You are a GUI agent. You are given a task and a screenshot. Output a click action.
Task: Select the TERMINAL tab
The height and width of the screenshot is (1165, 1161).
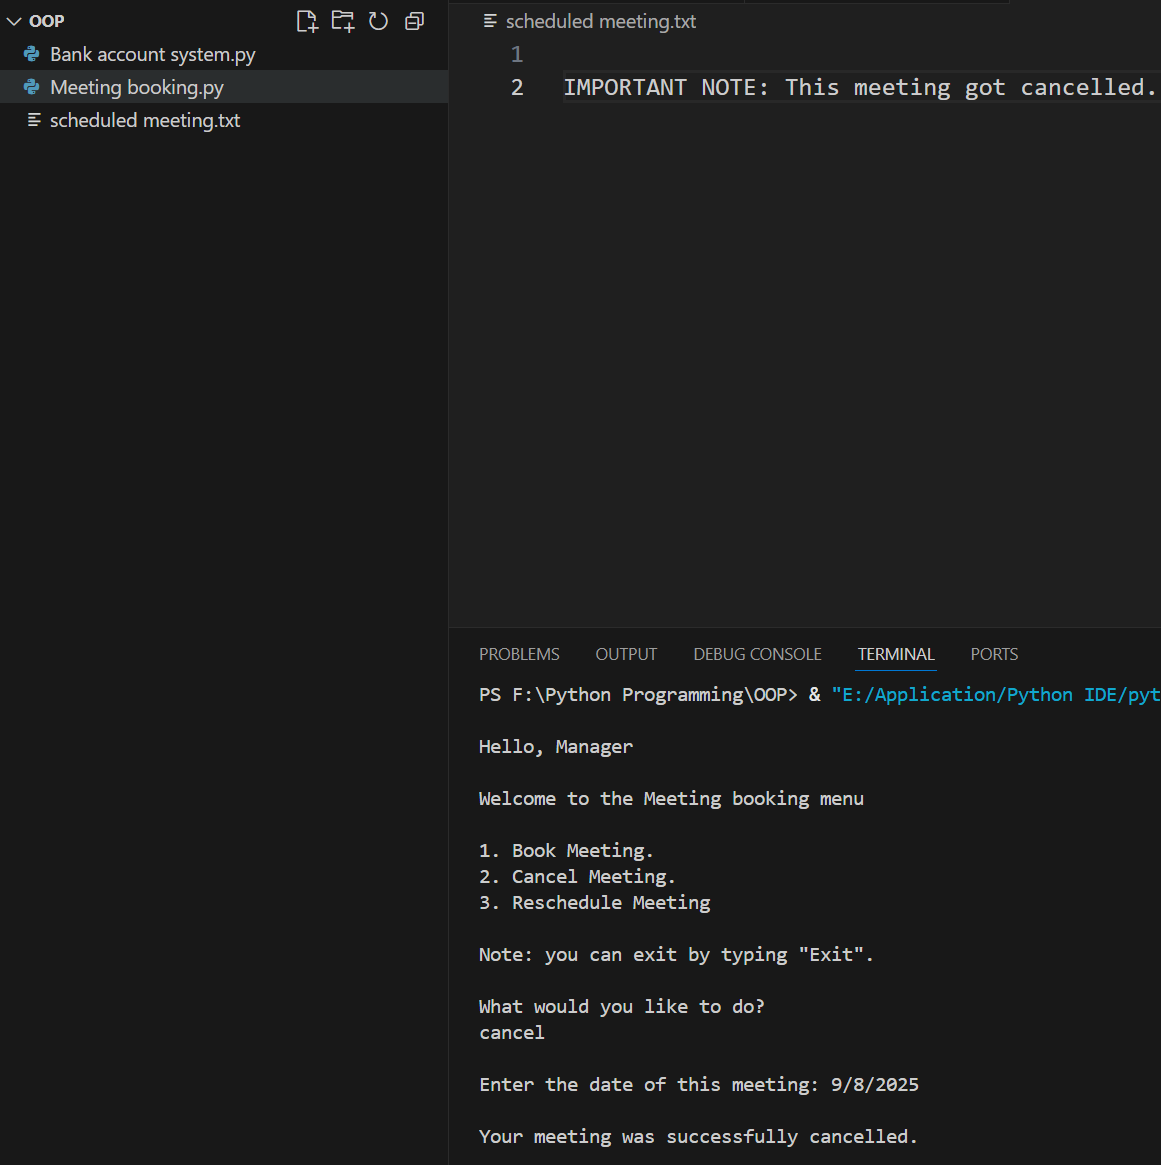coord(896,654)
